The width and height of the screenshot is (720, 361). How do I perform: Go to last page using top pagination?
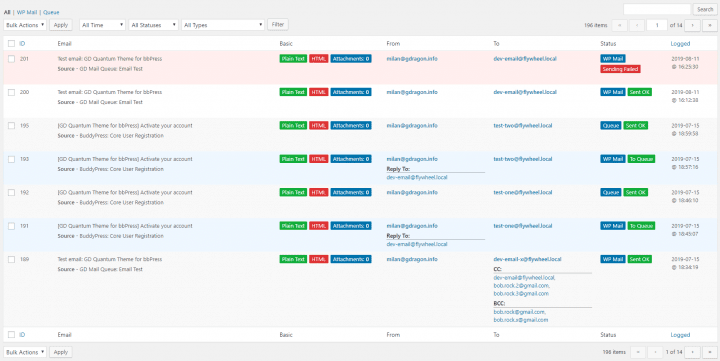[710, 25]
